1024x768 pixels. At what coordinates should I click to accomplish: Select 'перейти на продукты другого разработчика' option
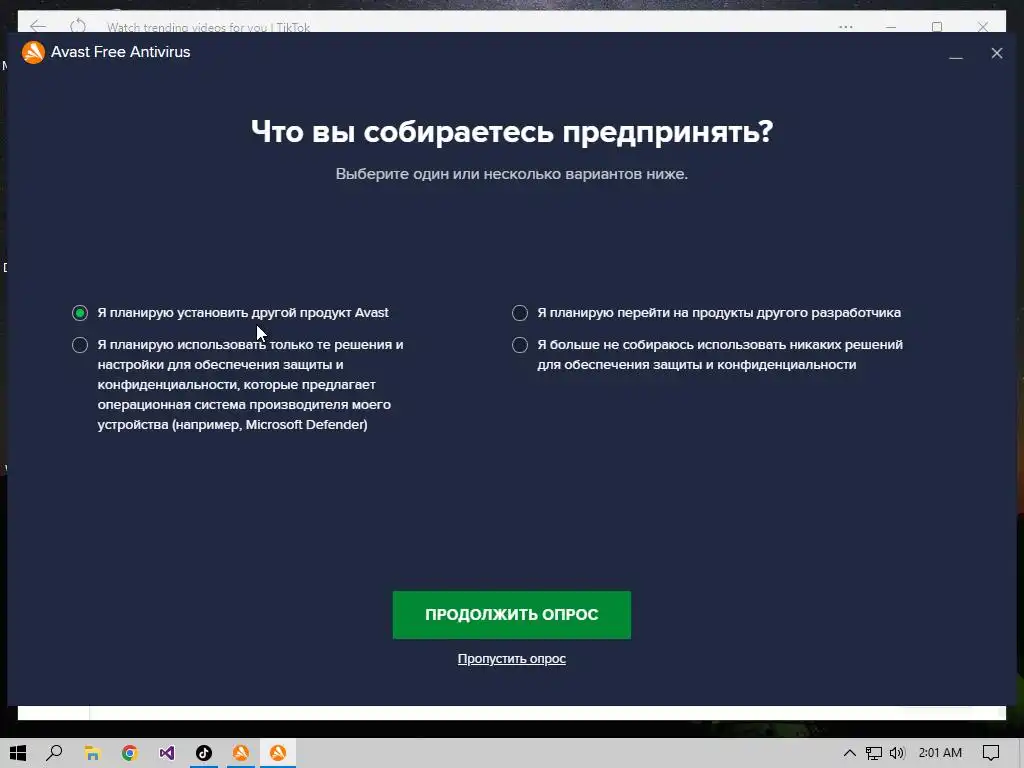click(x=520, y=313)
